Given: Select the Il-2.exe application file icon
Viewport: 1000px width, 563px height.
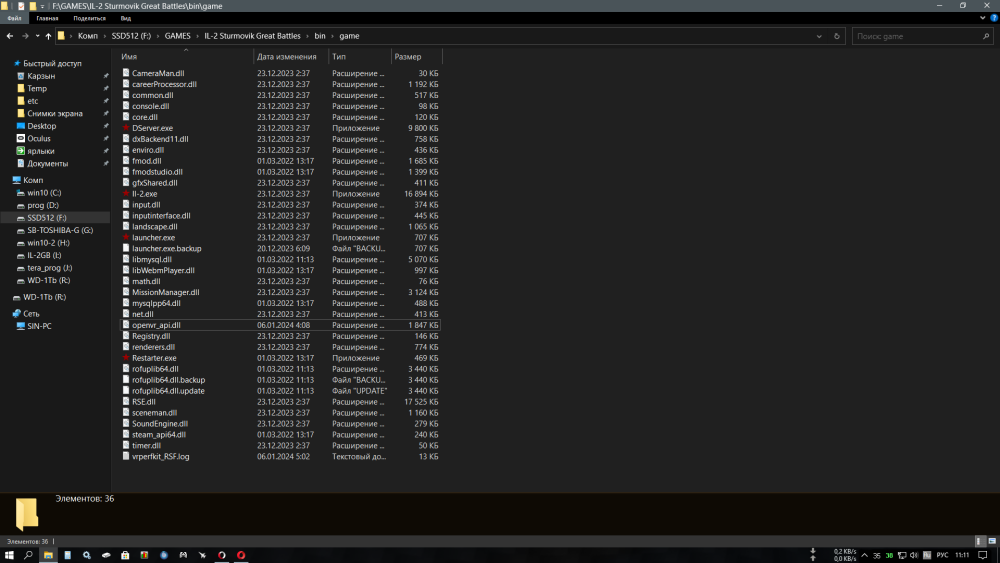Looking at the screenshot, I should (126, 193).
